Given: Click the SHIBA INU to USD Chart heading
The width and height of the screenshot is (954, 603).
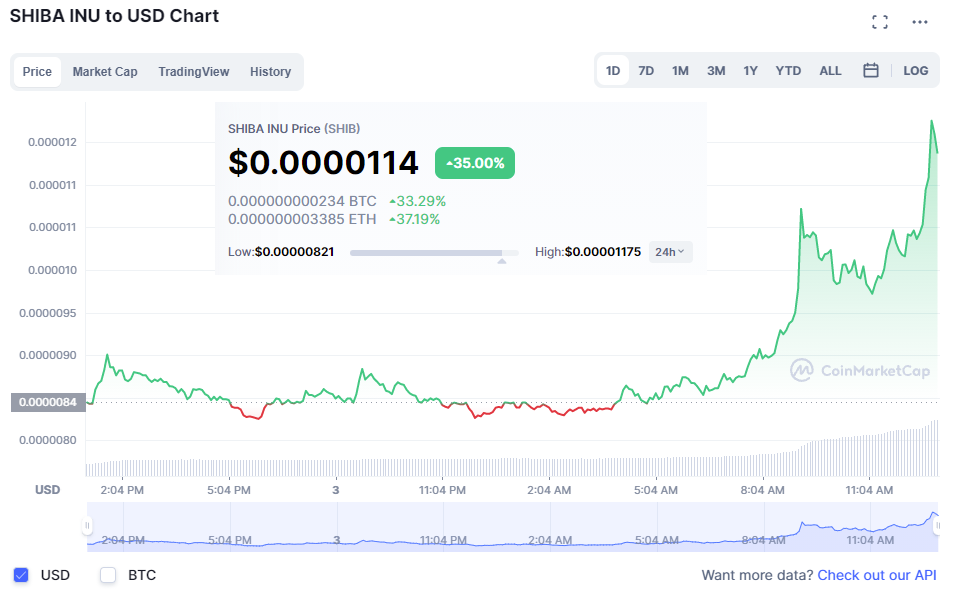Looking at the screenshot, I should pyautogui.click(x=114, y=16).
